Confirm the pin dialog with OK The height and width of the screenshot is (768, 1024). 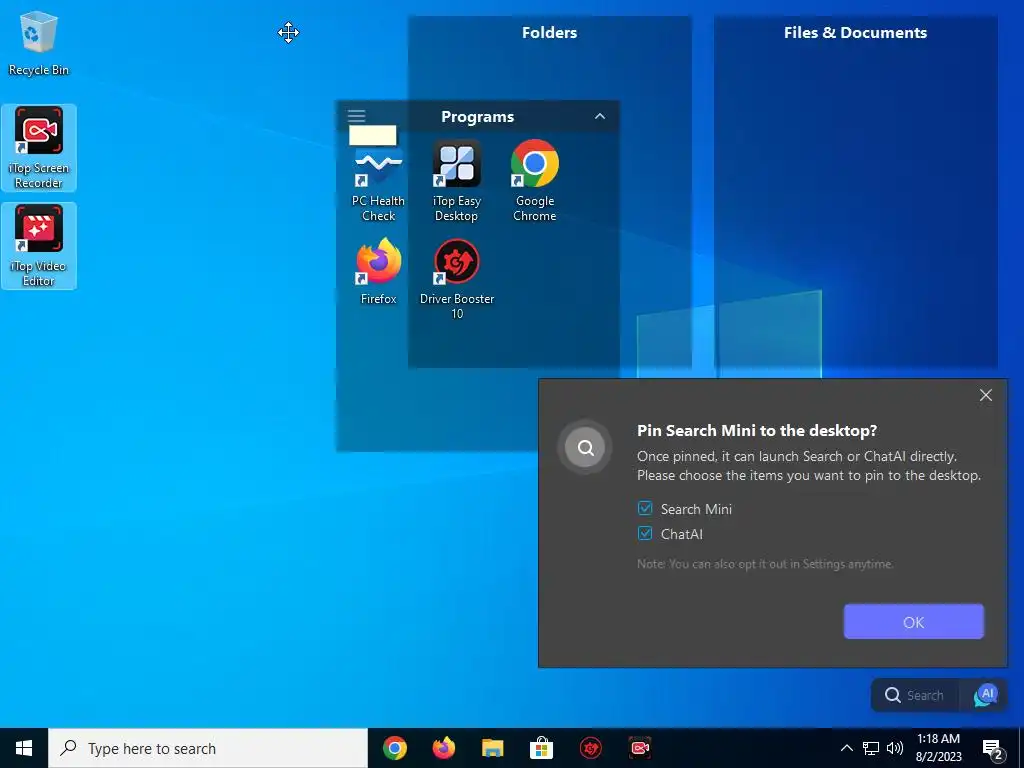(913, 622)
